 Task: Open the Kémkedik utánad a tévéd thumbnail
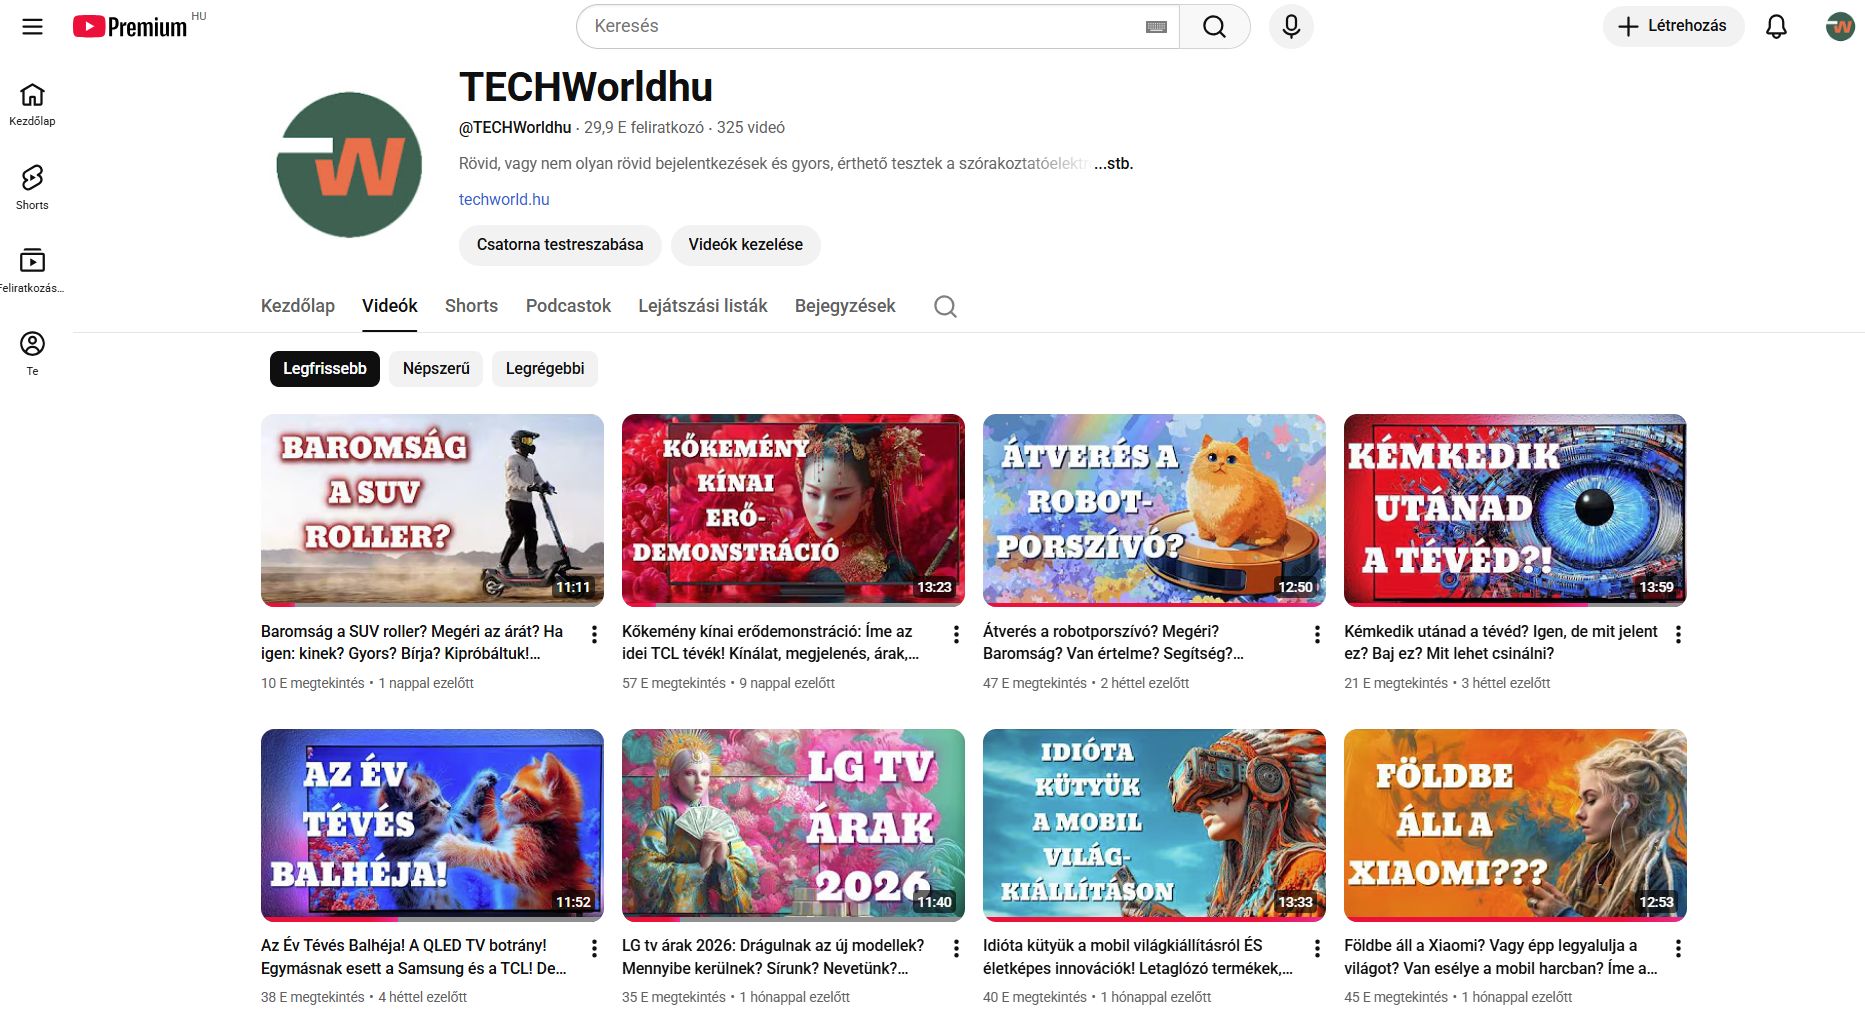pos(1515,510)
